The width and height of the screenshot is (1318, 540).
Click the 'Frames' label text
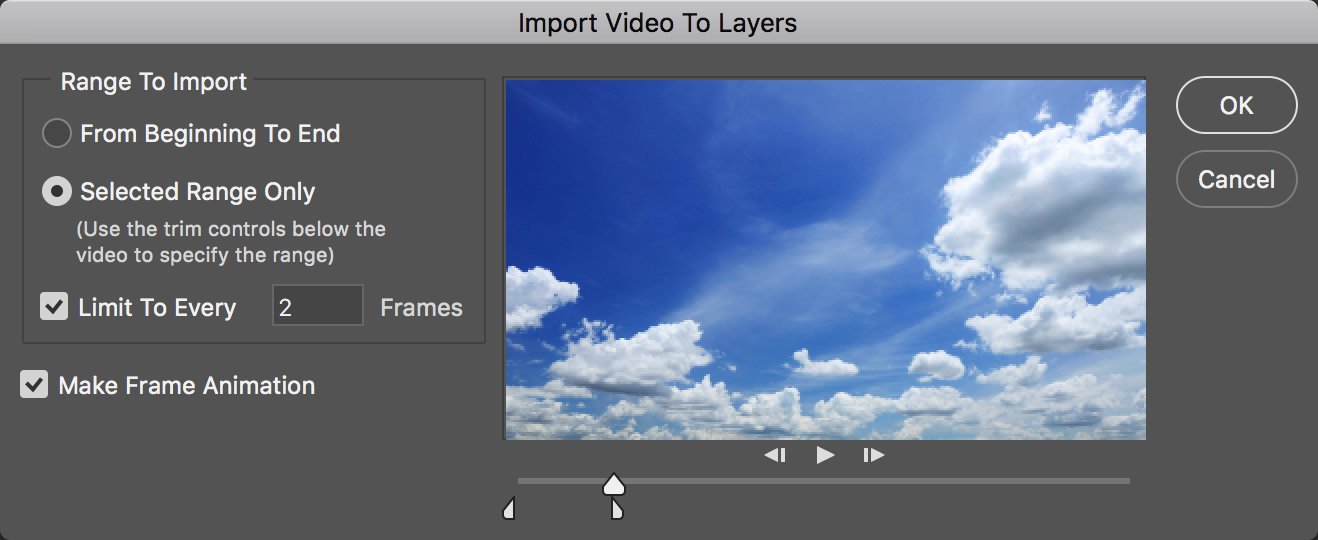pyautogui.click(x=421, y=308)
